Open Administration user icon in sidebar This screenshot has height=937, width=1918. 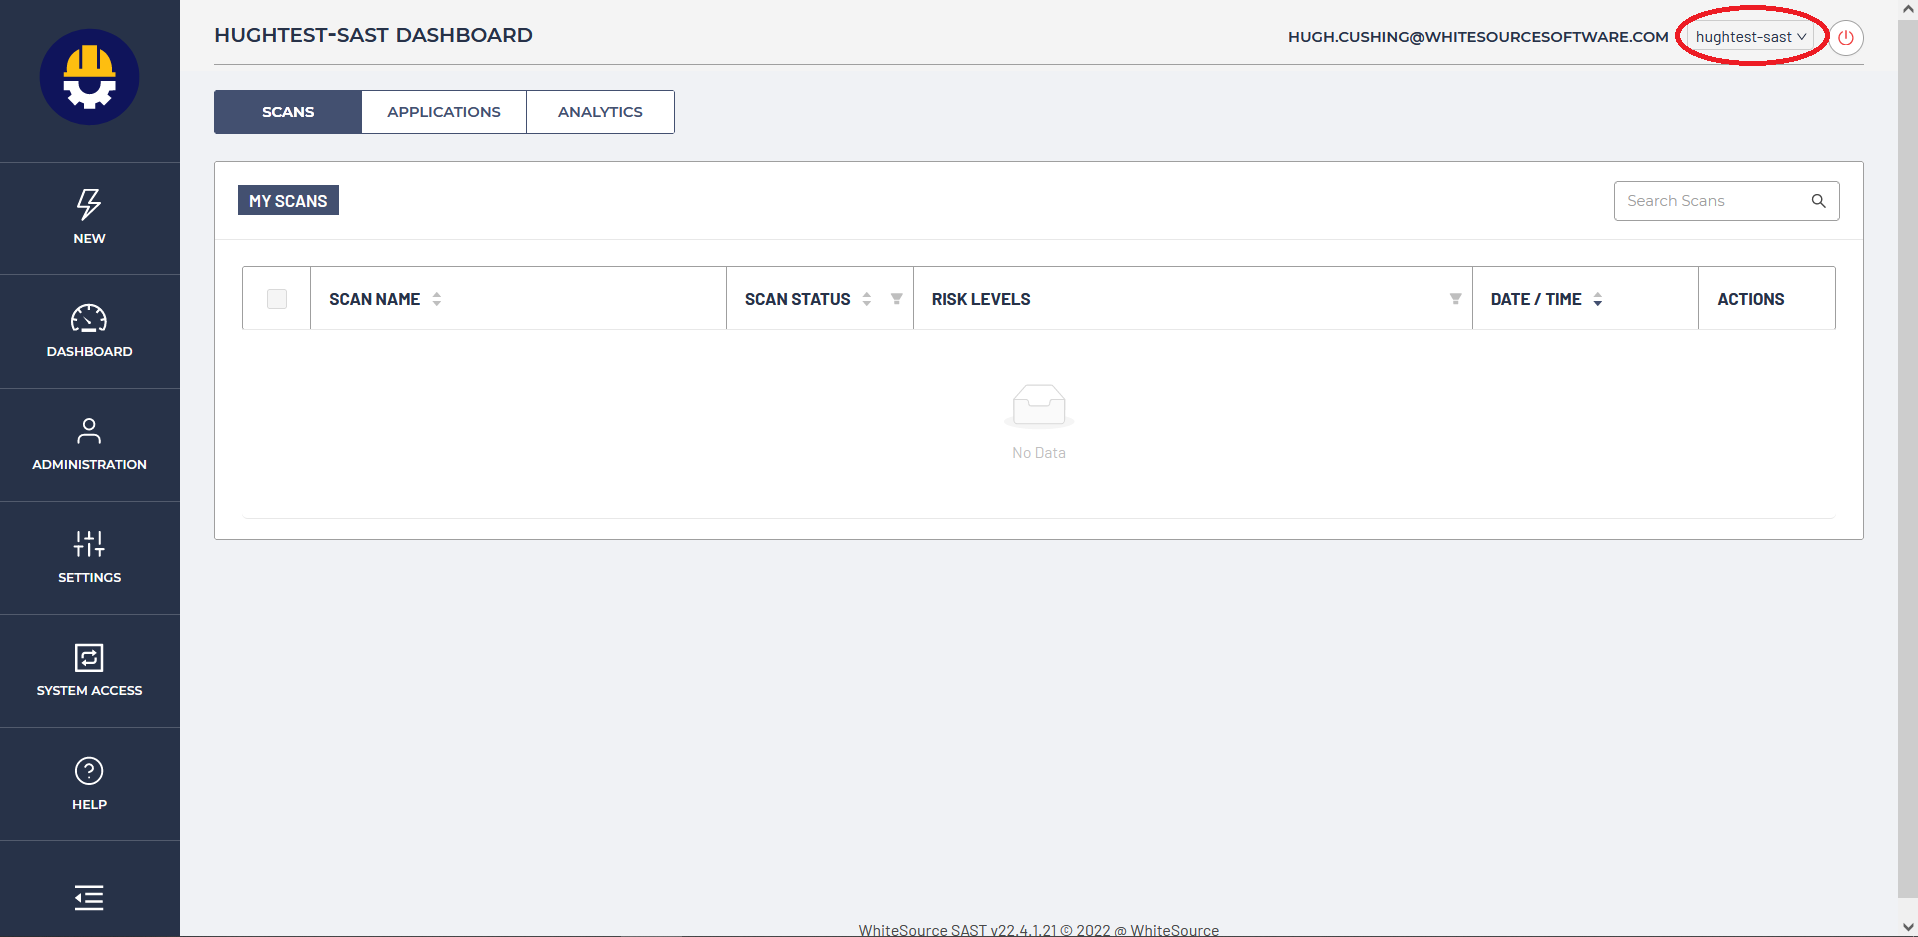pyautogui.click(x=89, y=431)
